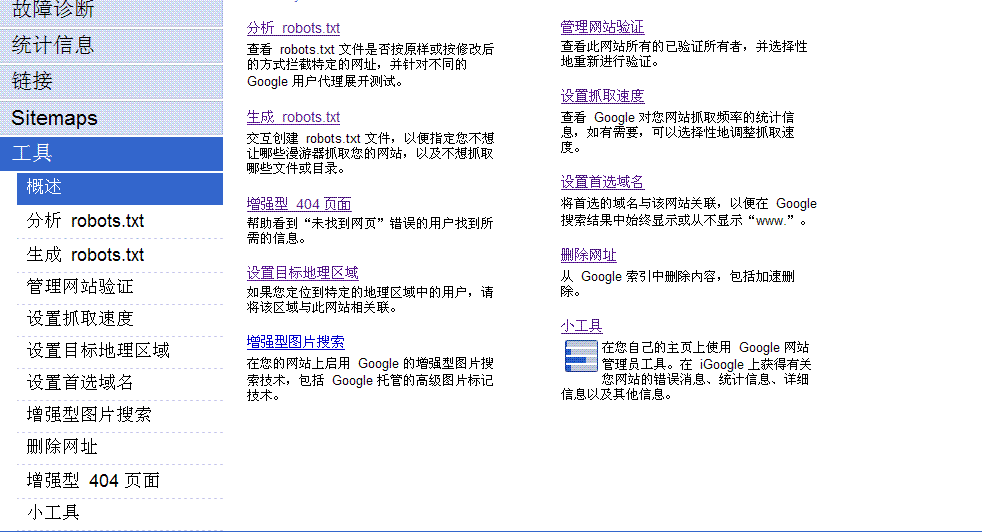Image resolution: width=983 pixels, height=532 pixels.
Task: Select the 工具 sidebar section
Action: [111, 154]
